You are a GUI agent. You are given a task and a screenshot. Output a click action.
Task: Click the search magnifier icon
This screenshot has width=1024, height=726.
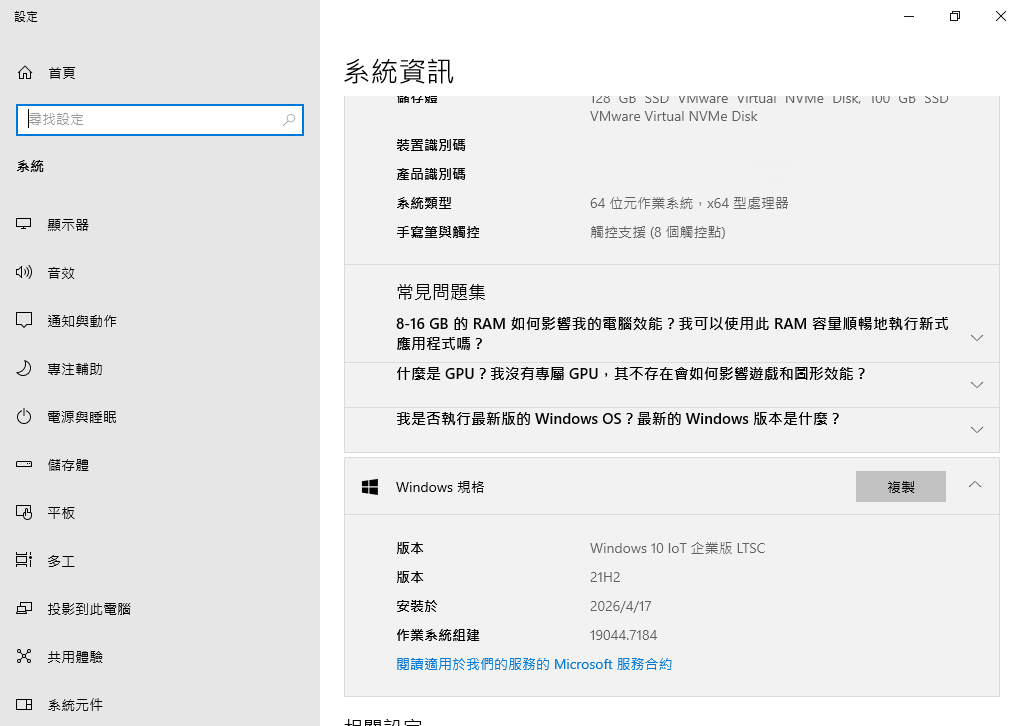[289, 120]
